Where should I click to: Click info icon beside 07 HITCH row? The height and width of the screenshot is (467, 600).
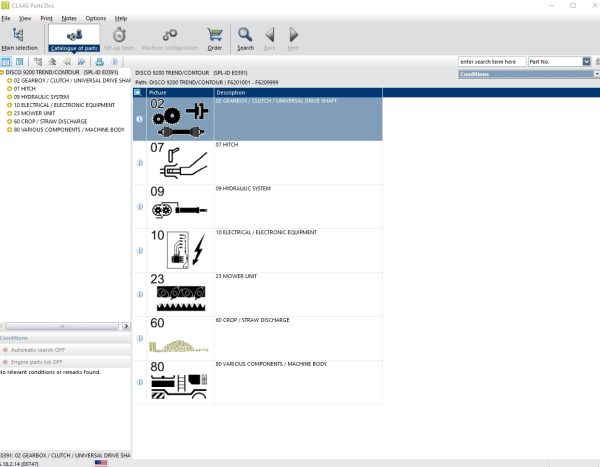pyautogui.click(x=140, y=163)
